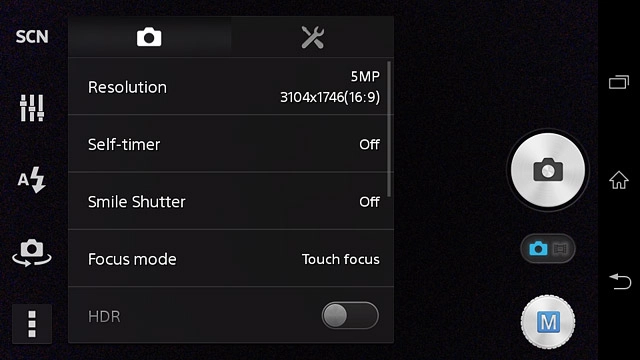Switch to the wrench tools settings tab
Viewport: 640px width, 360px height.
pos(312,37)
